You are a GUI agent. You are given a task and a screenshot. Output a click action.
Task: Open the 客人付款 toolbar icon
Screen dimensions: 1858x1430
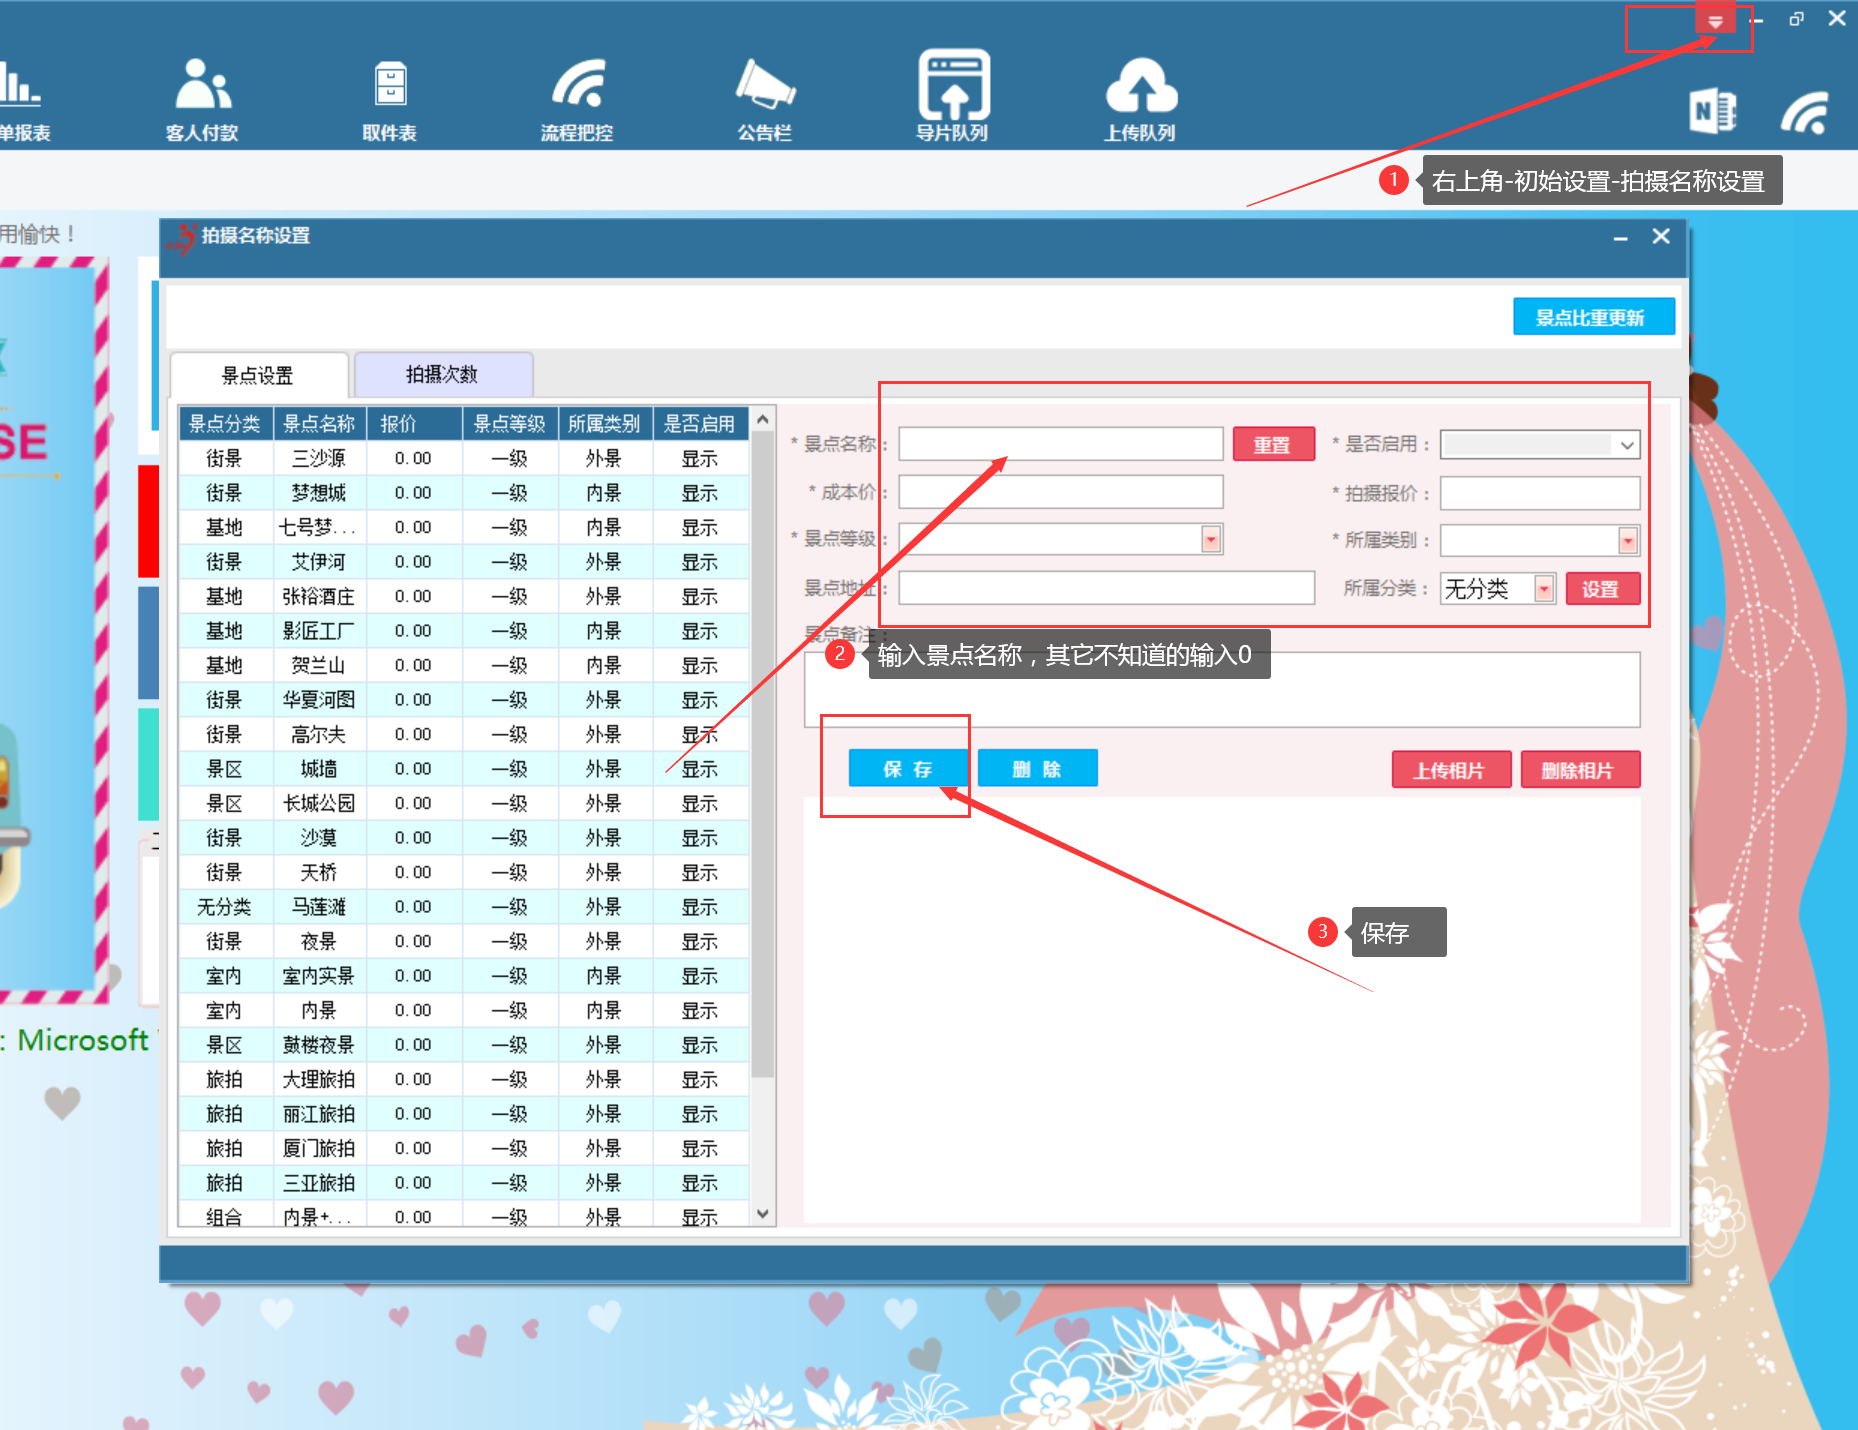pos(202,97)
